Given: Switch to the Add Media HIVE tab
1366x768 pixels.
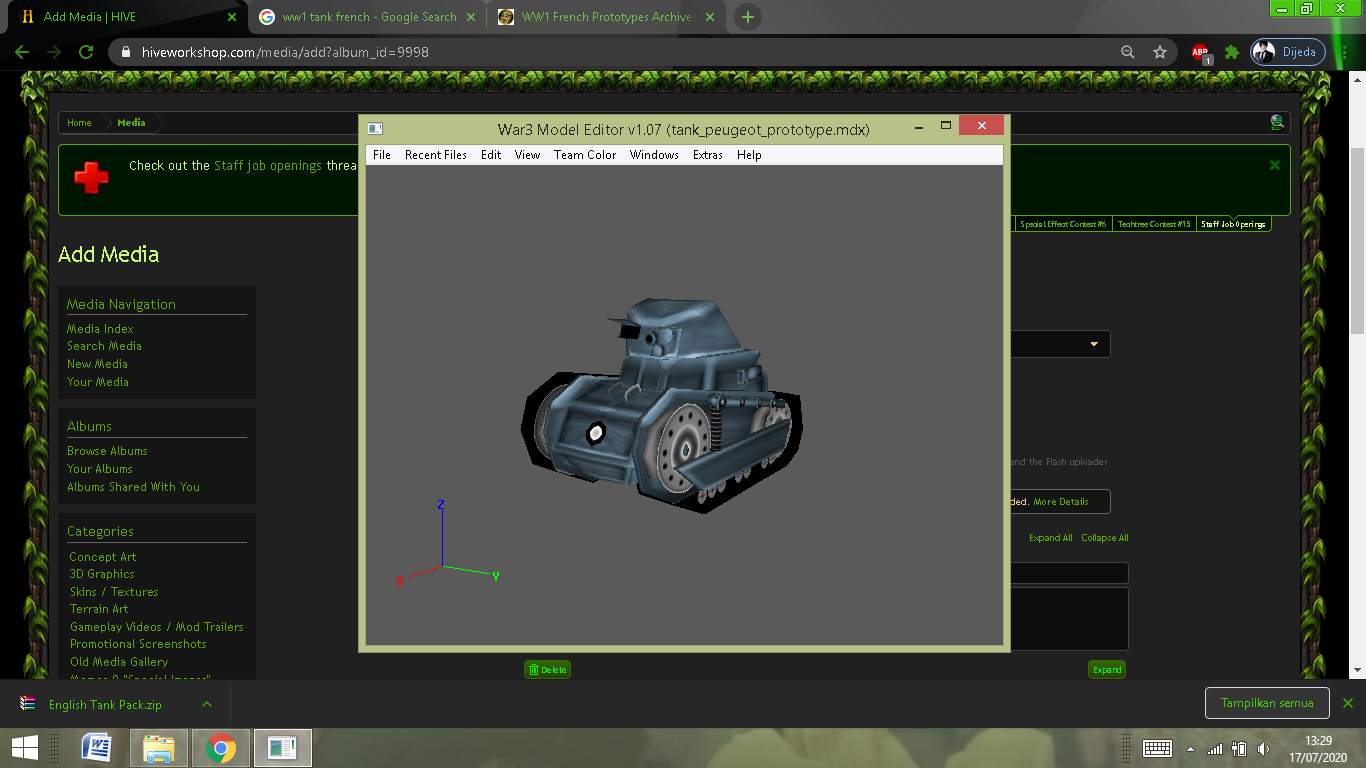Looking at the screenshot, I should pos(127,17).
